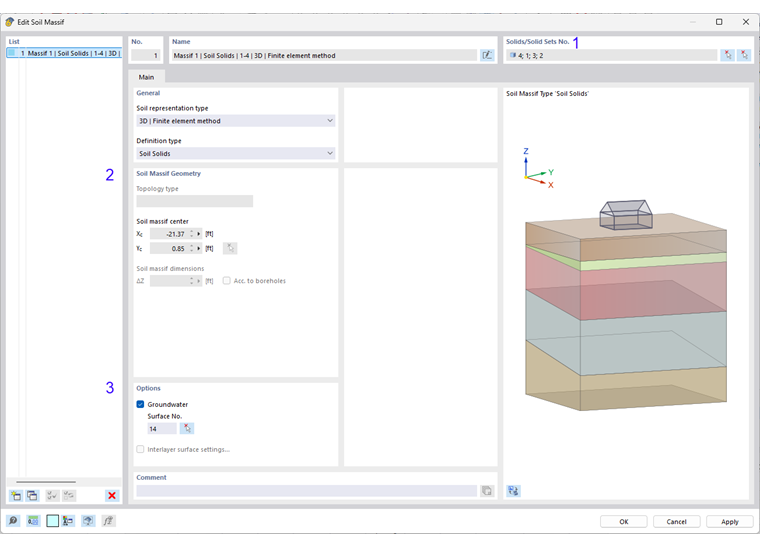Click the OK button
The image size is (760, 548).
[623, 521]
